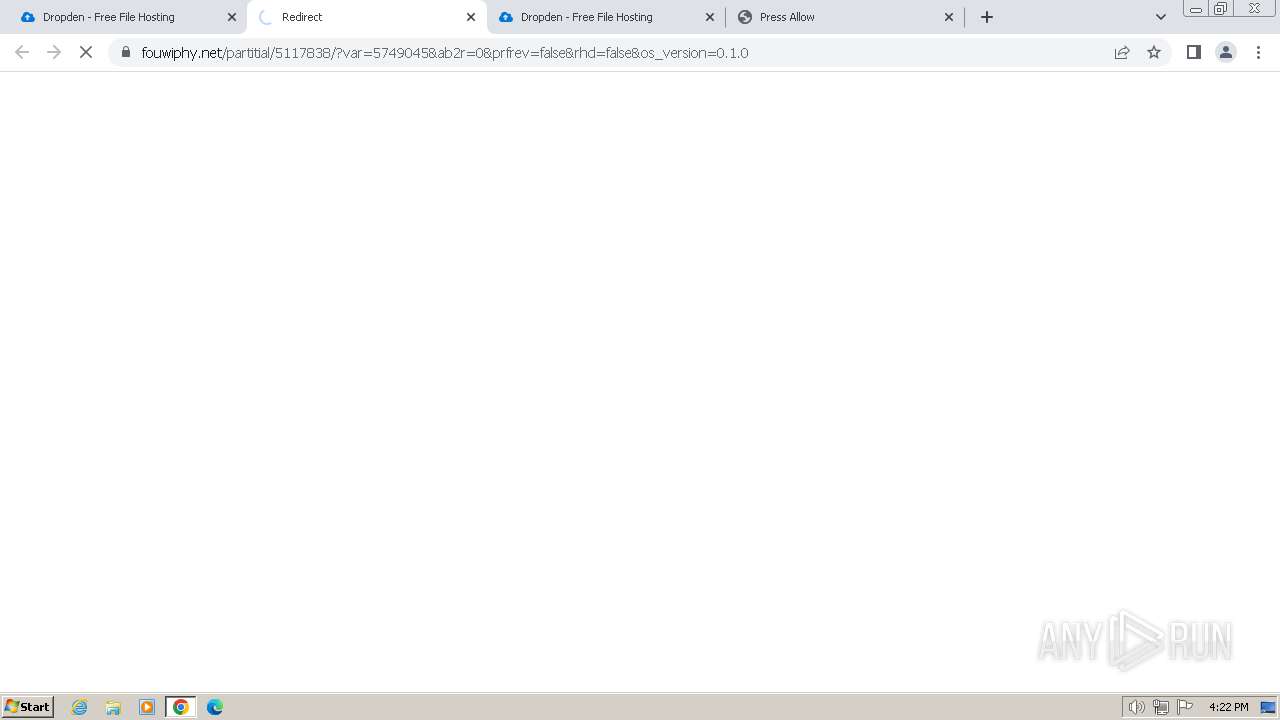This screenshot has height=720, width=1280.
Task: Minimize the Chrome window
Action: 1195,9
